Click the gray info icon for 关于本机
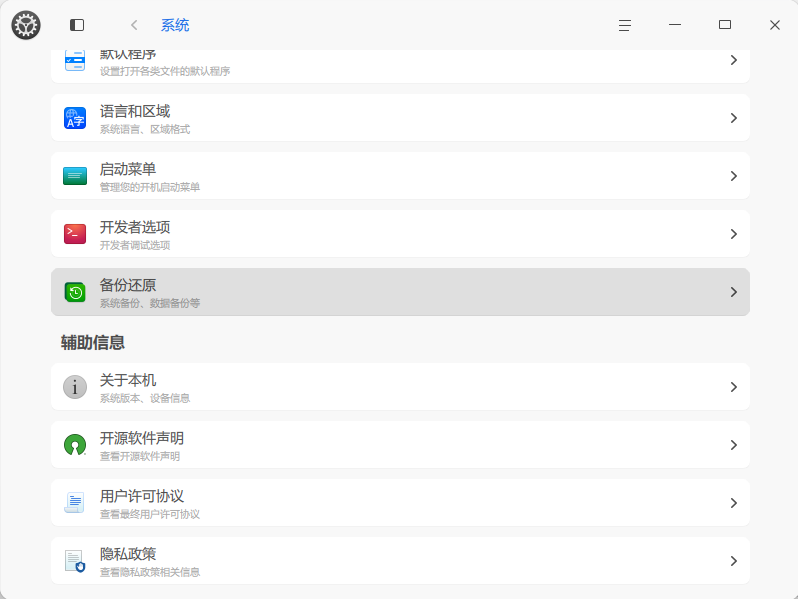 (x=75, y=387)
